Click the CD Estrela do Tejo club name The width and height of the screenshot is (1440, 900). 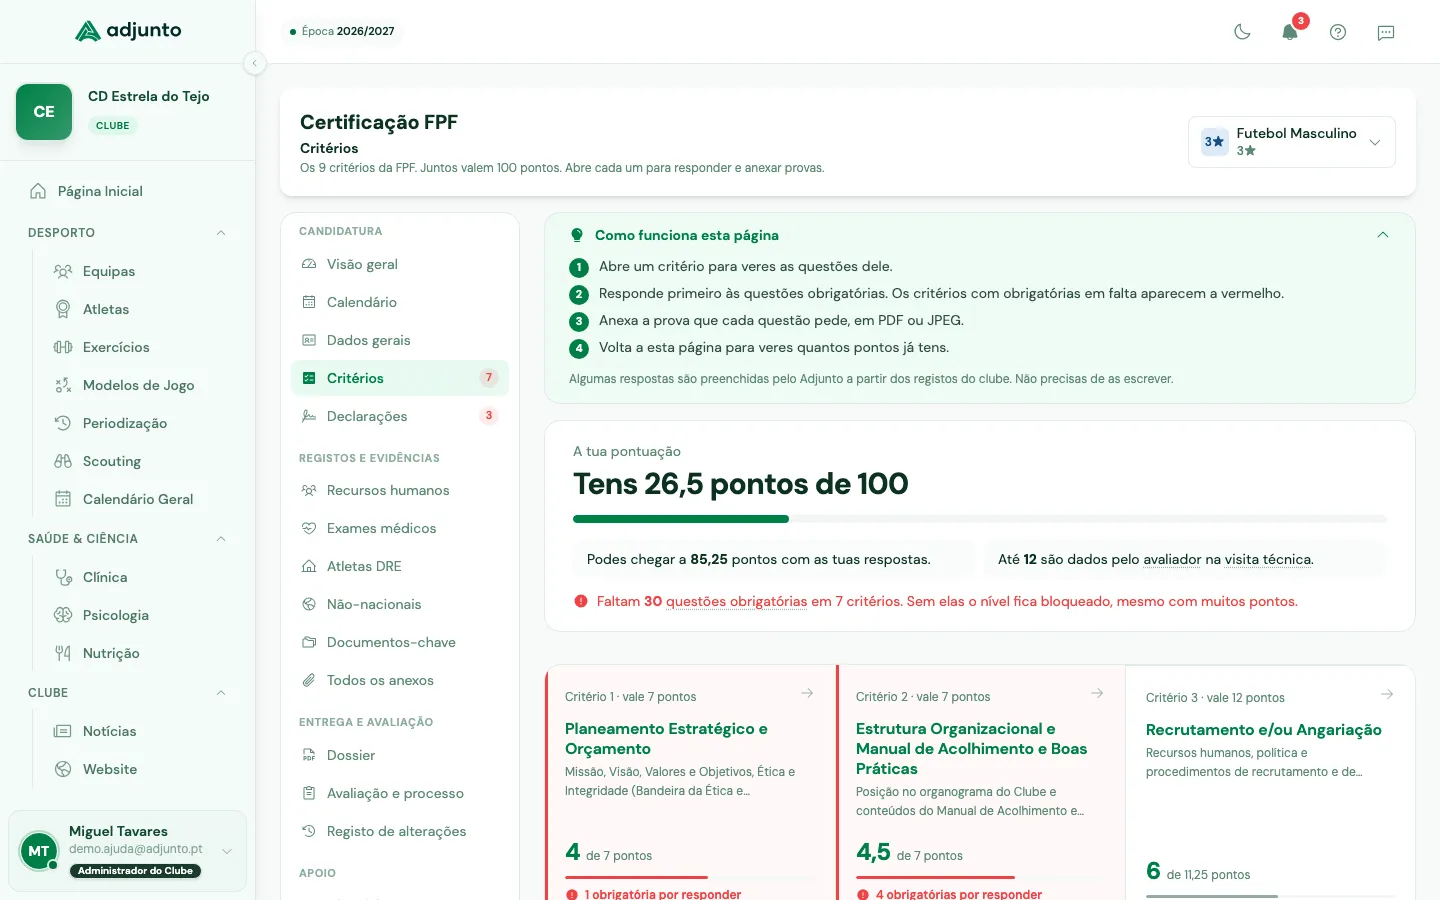(149, 96)
